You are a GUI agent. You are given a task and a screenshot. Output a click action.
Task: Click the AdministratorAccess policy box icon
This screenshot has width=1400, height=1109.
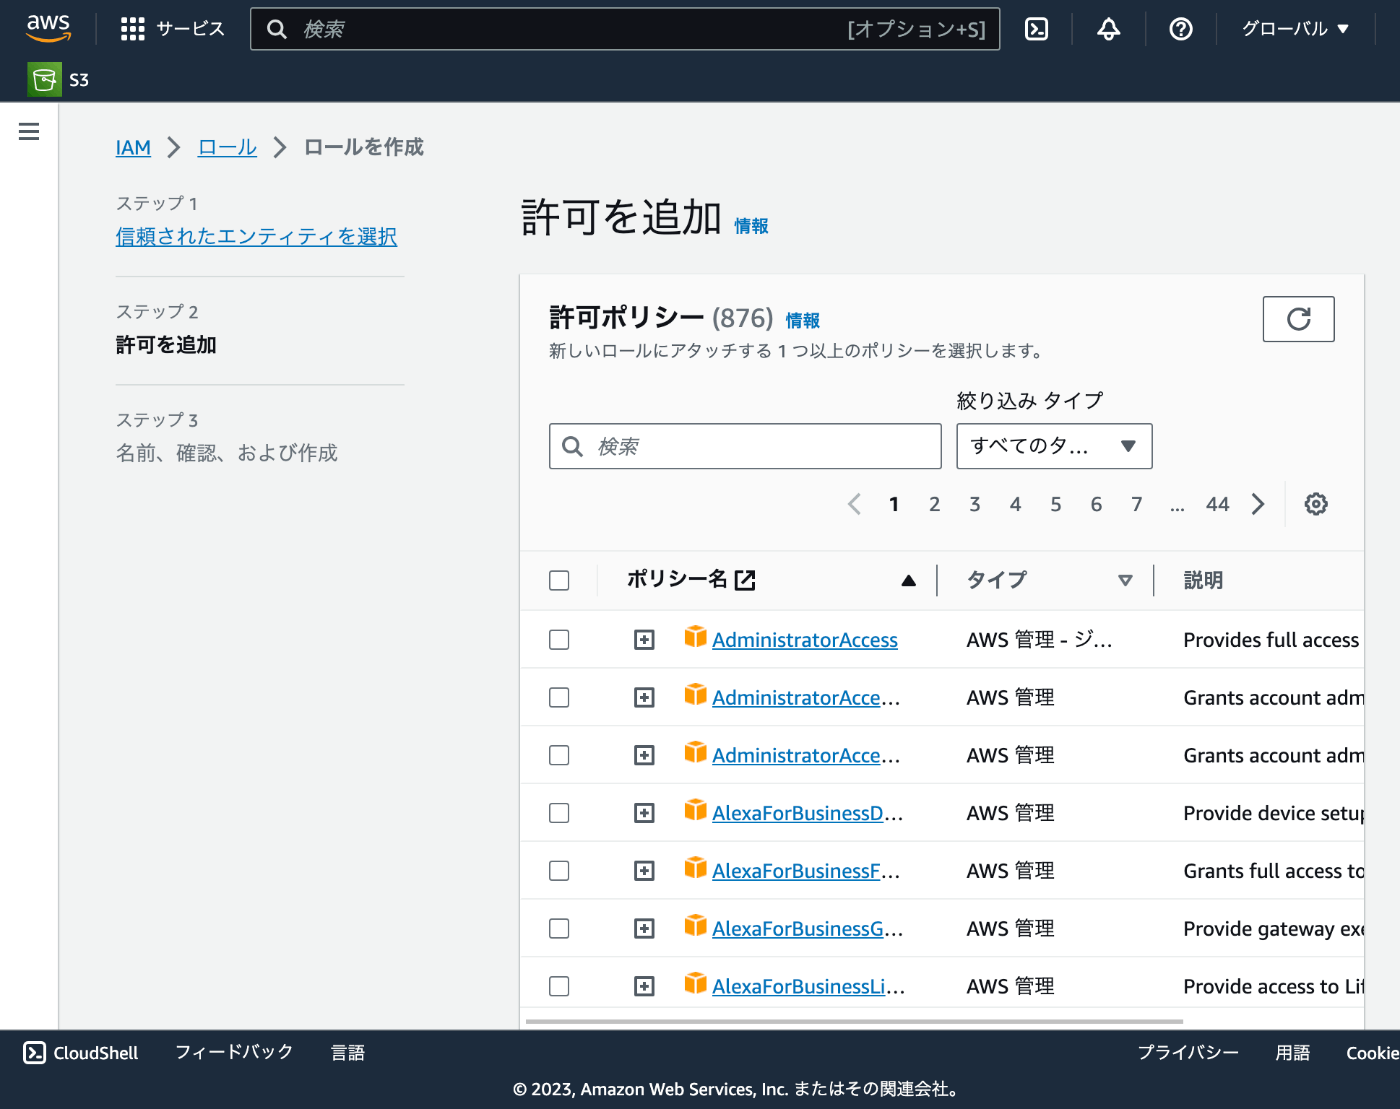click(x=696, y=637)
